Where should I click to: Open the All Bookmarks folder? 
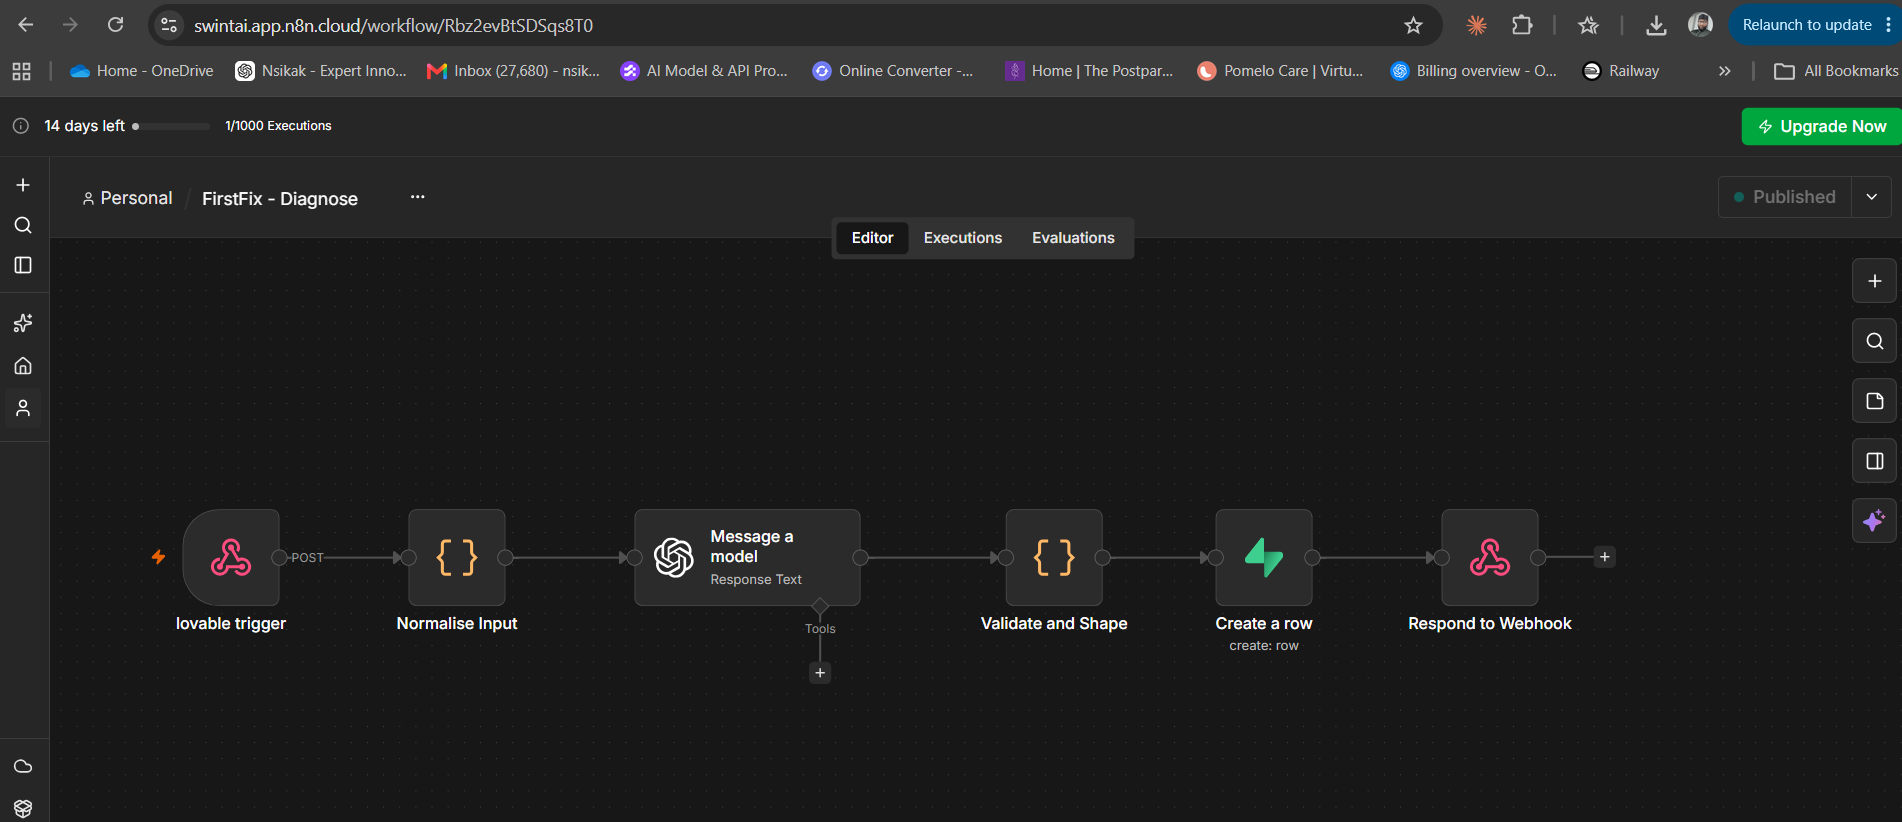pos(1836,71)
